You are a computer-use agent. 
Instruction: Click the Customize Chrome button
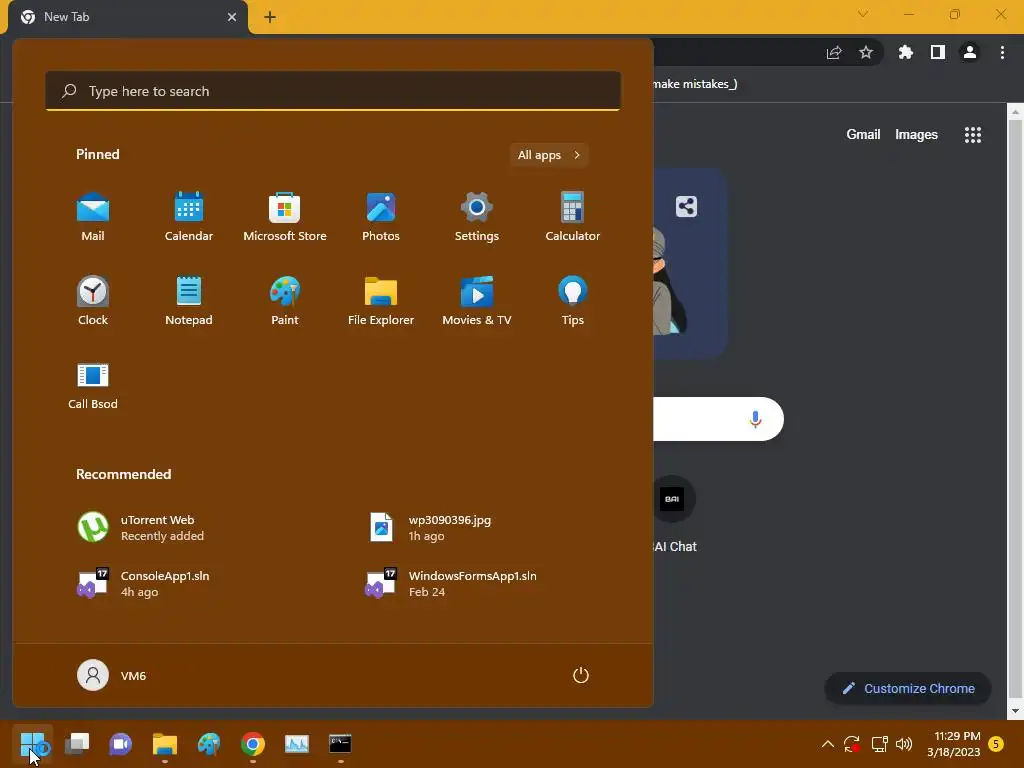click(x=908, y=688)
